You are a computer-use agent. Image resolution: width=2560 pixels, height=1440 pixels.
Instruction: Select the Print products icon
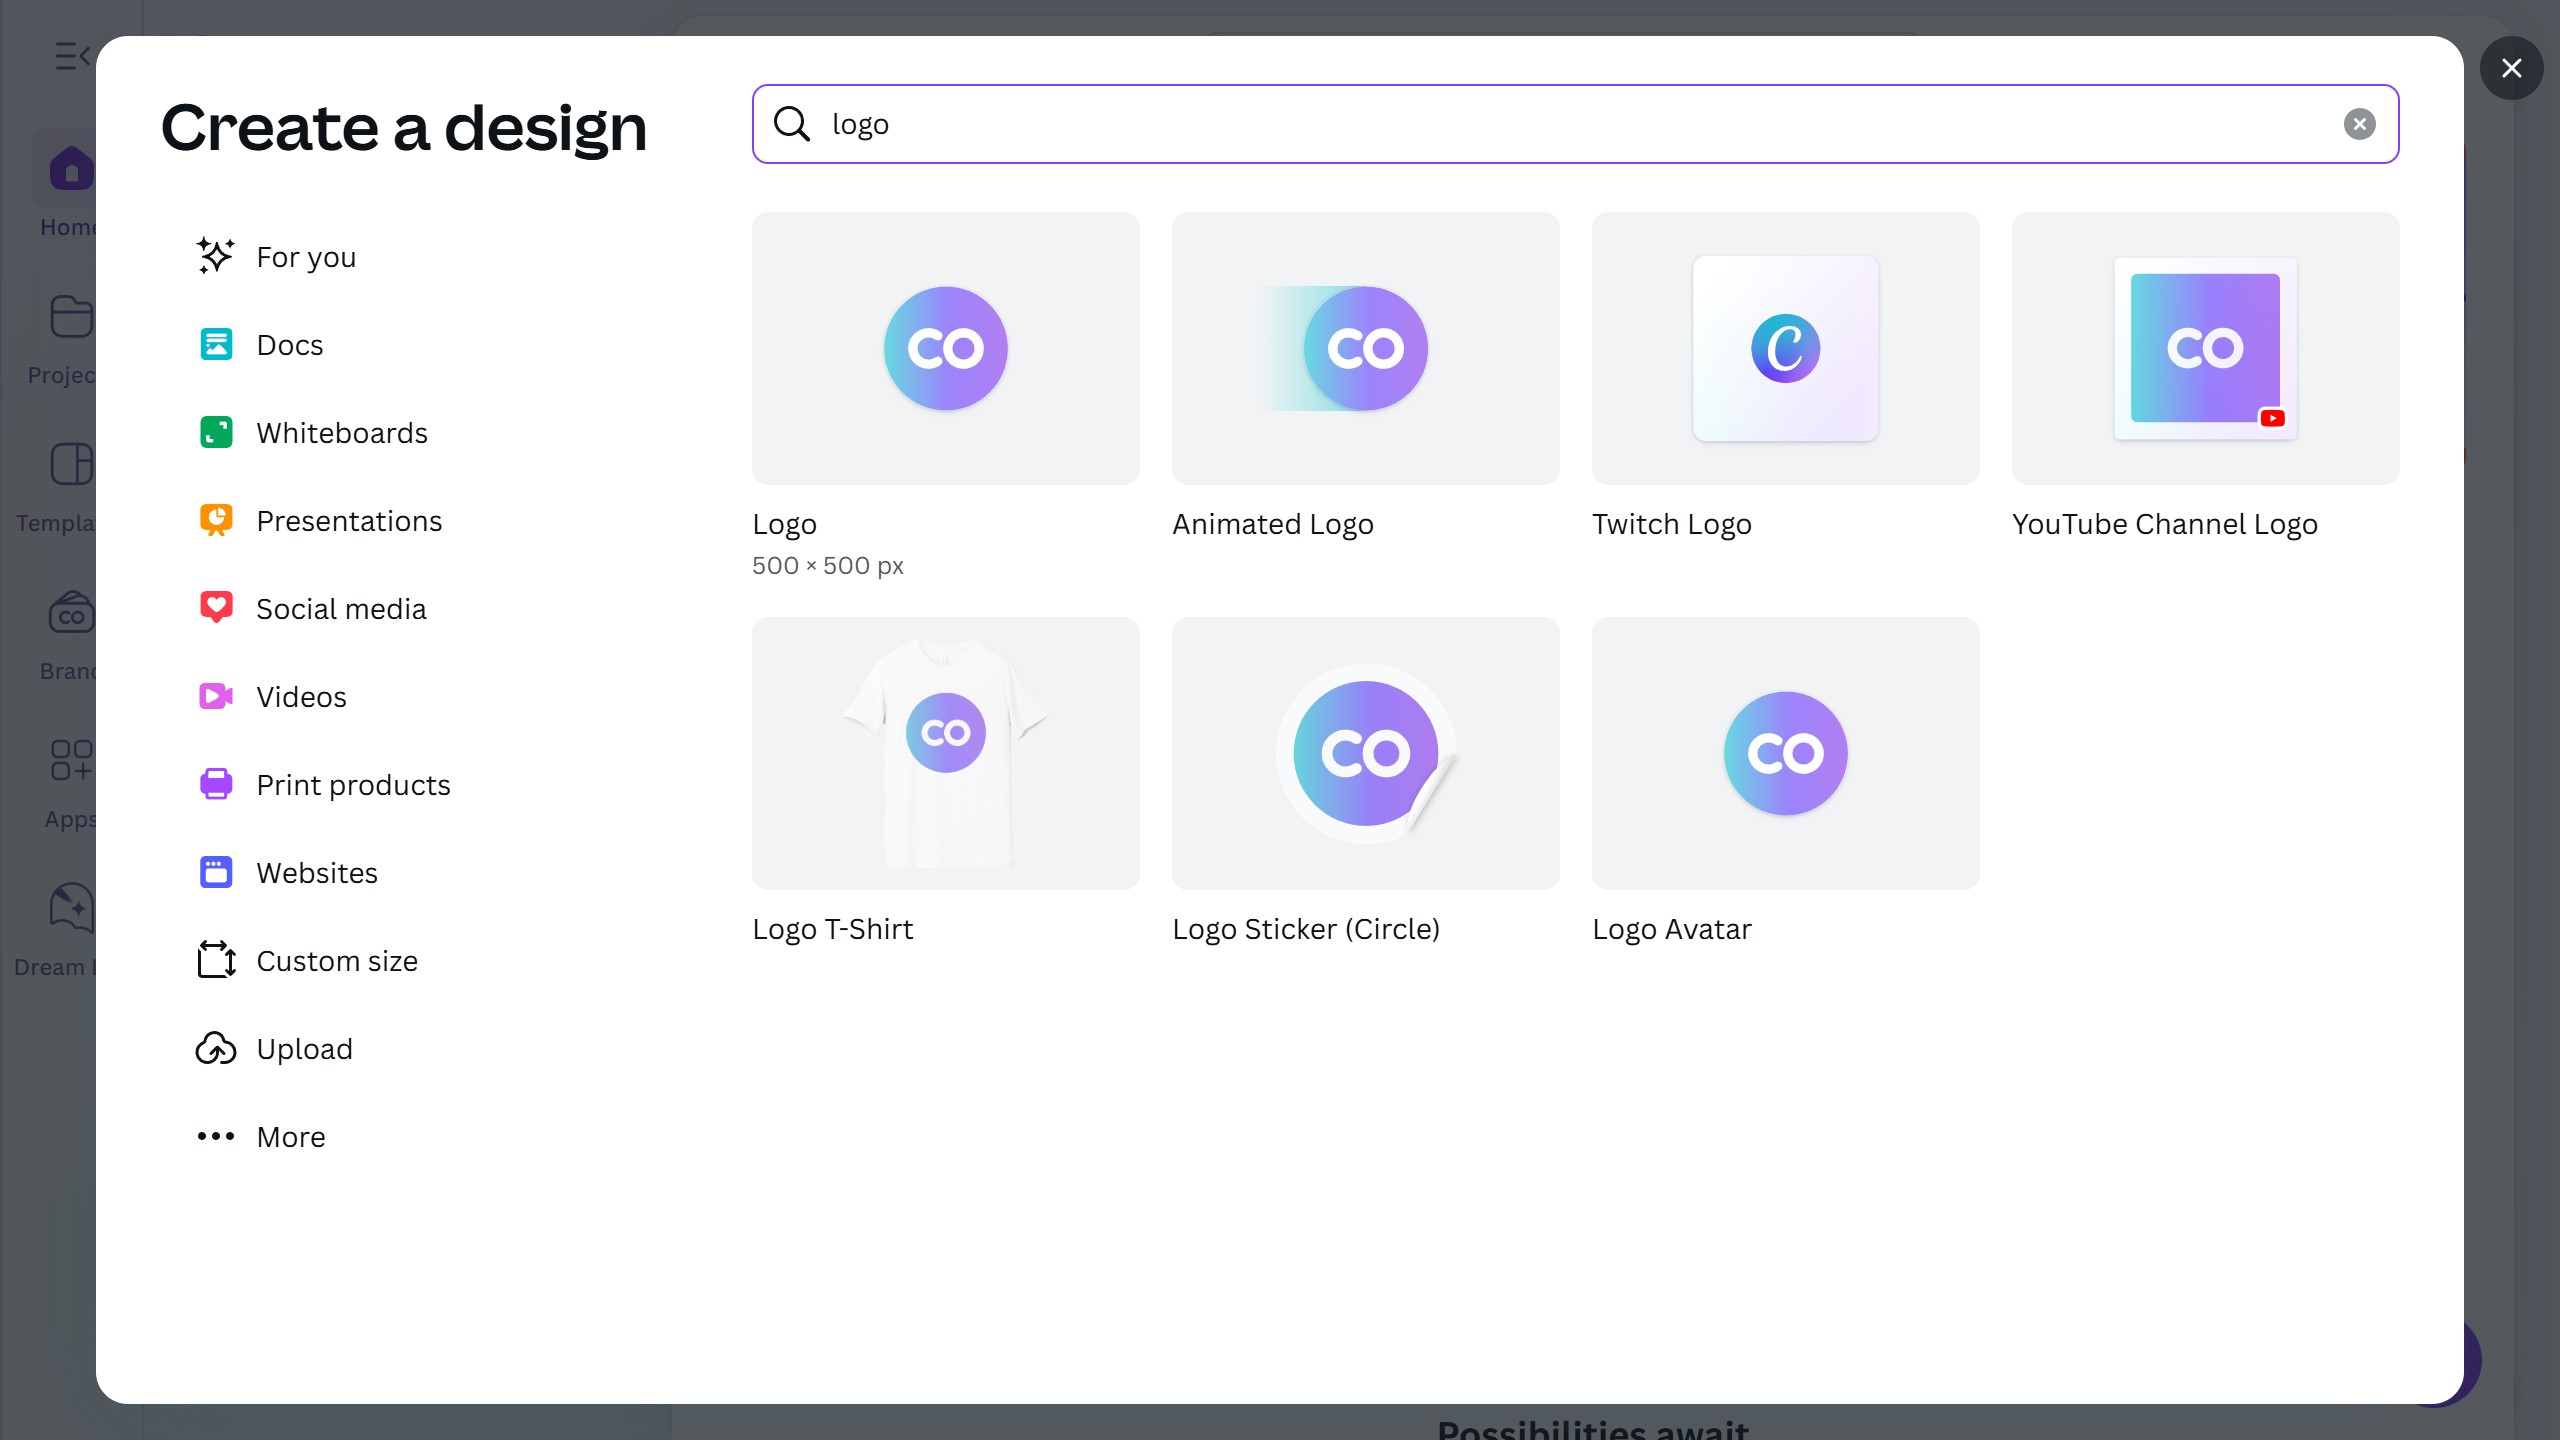[x=215, y=784]
